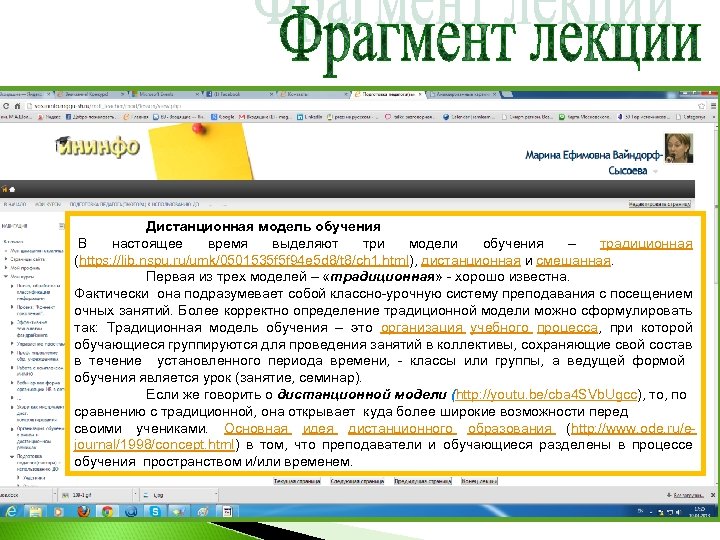Bookmark page with the star icon
This screenshot has width=720, height=540.
click(x=701, y=106)
